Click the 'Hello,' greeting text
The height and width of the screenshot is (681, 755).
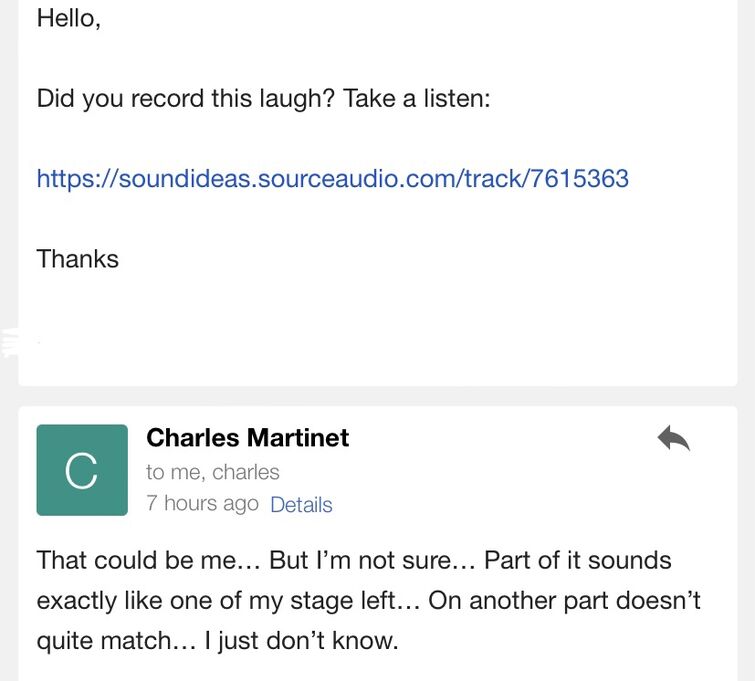tap(68, 18)
